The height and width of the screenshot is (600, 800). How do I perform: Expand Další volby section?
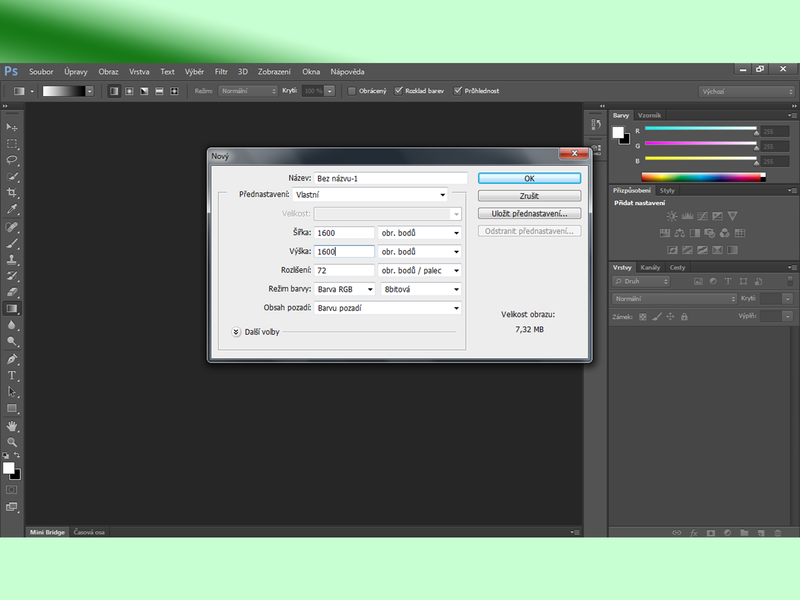pos(237,331)
